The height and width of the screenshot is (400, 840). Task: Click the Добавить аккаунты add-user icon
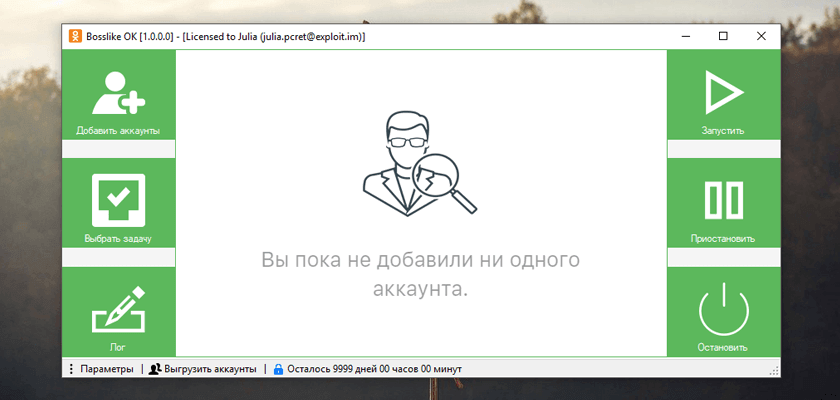click(118, 93)
